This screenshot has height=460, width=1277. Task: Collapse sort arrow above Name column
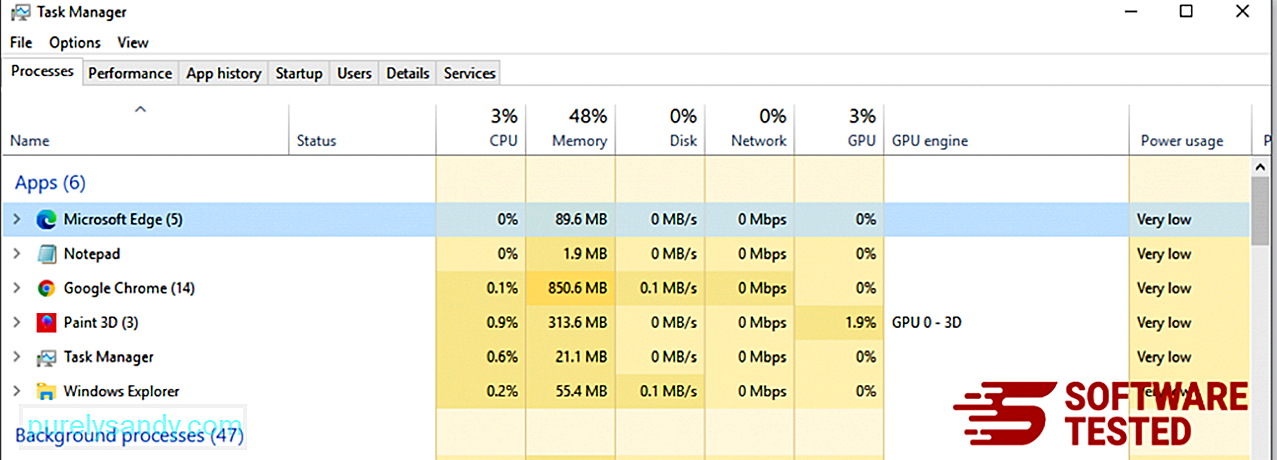[x=141, y=109]
